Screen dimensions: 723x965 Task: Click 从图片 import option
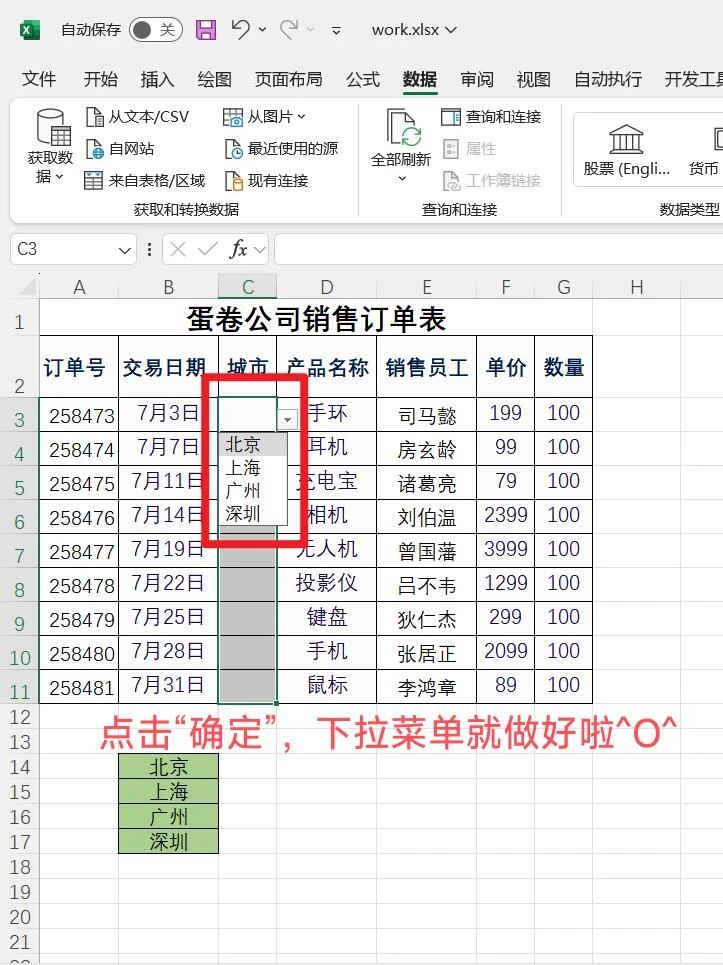(x=264, y=116)
